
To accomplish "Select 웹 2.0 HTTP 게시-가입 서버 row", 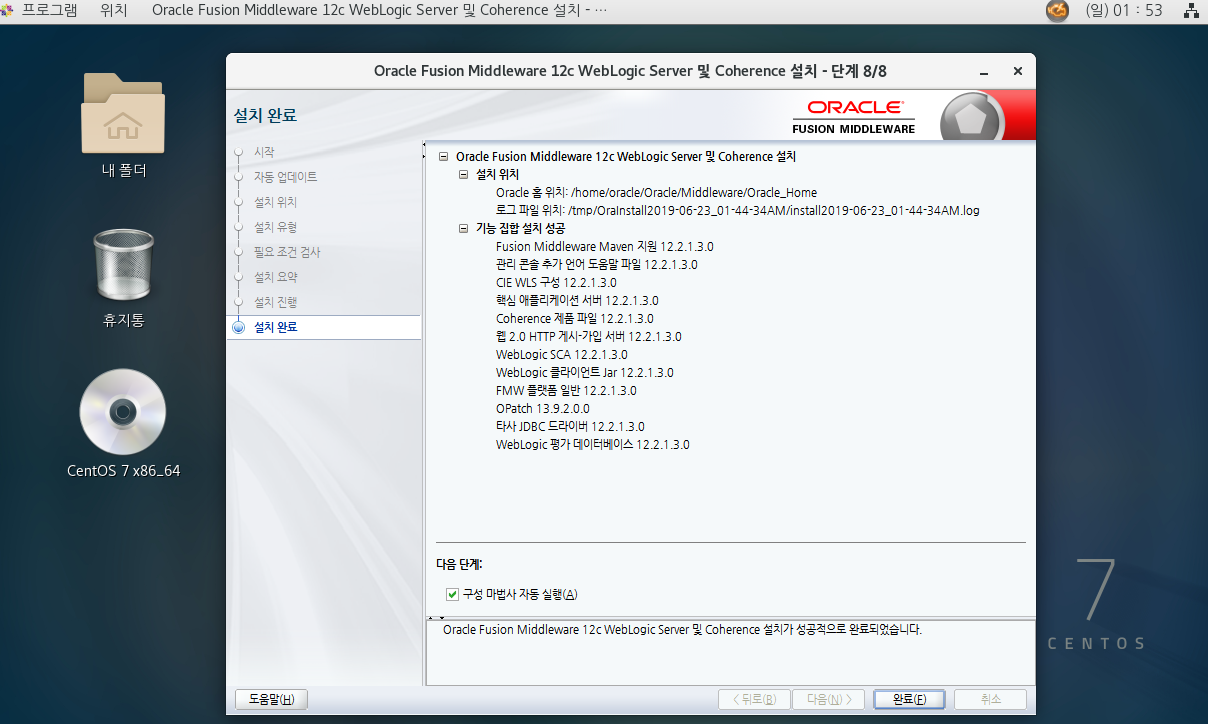I will [588, 337].
